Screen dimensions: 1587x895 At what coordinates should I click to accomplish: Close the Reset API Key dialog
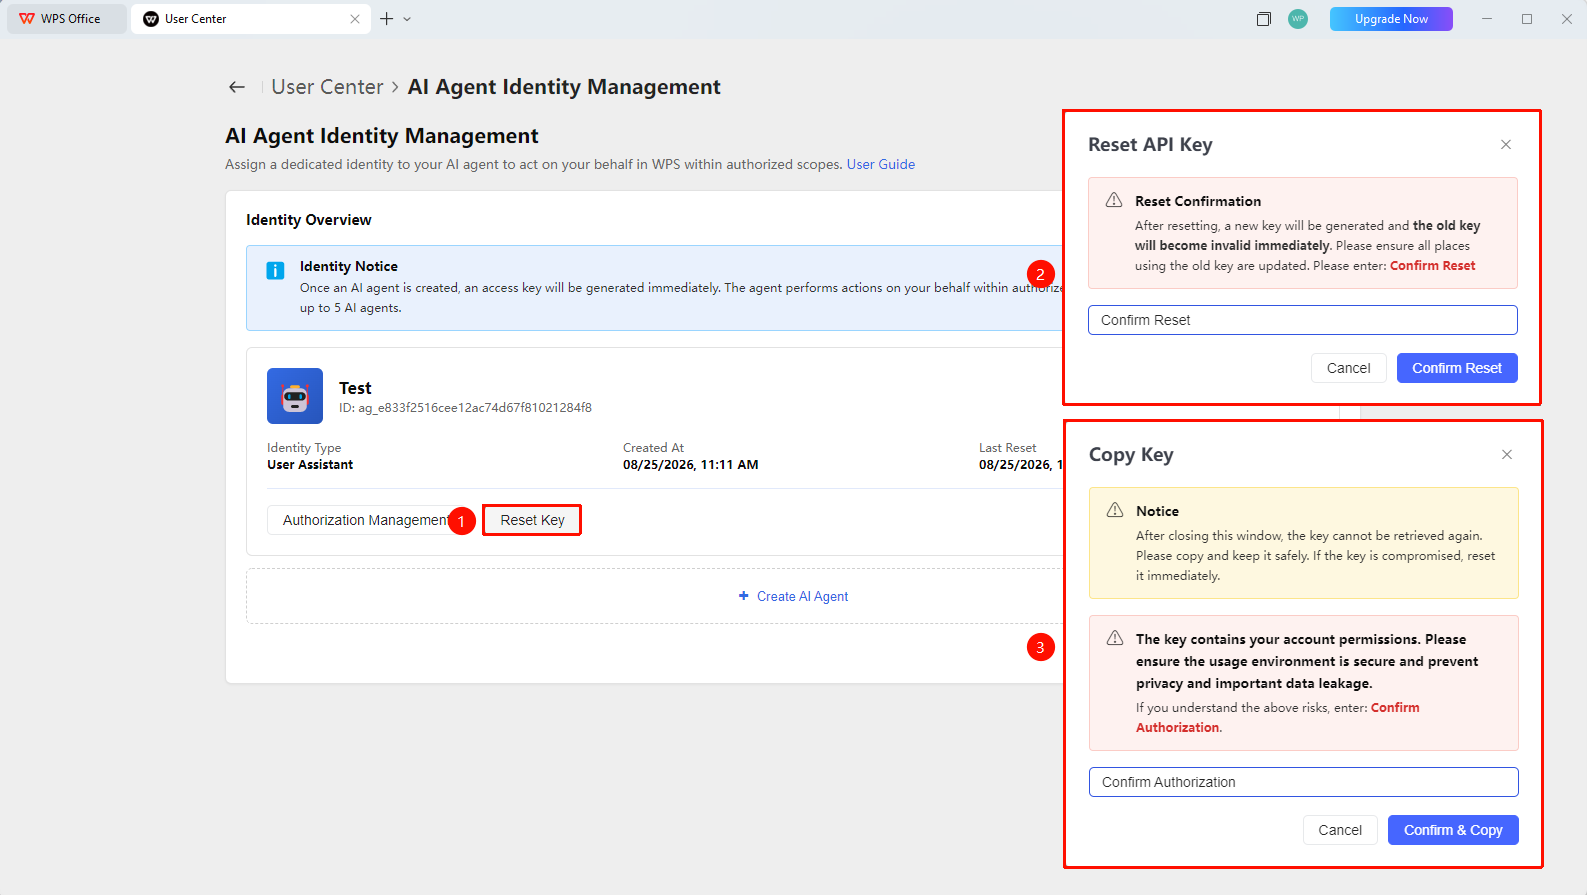1506,145
